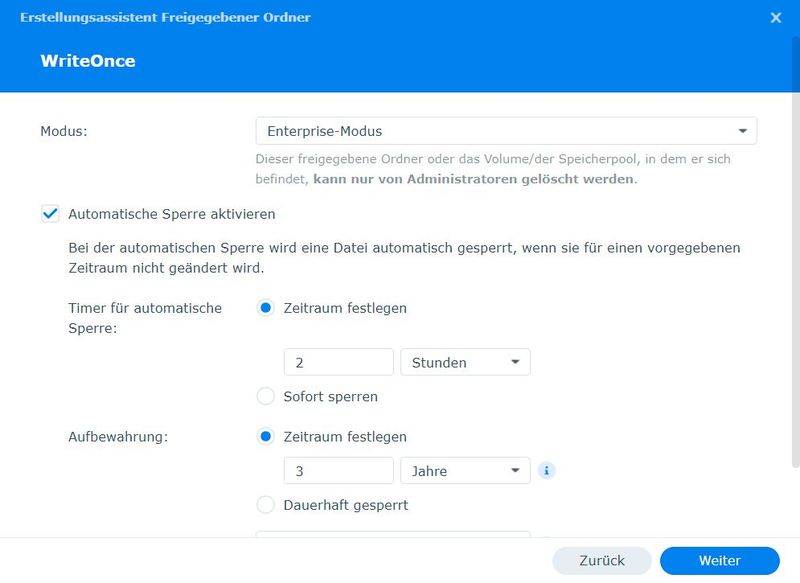Click the dropdown arrow of the Enterprise-Modus selector
The height and width of the screenshot is (583, 800).
741,130
